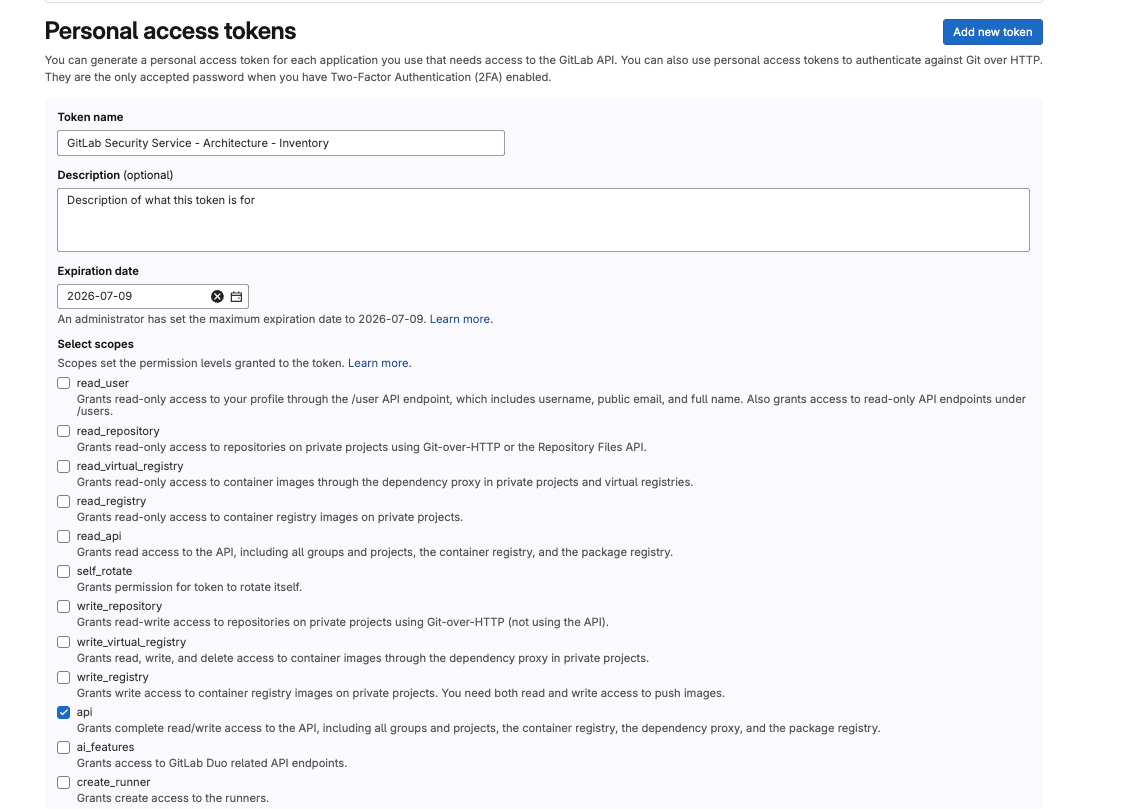This screenshot has height=809, width=1146.
Task: Clear the expiration date with the X icon
Action: coord(217,297)
